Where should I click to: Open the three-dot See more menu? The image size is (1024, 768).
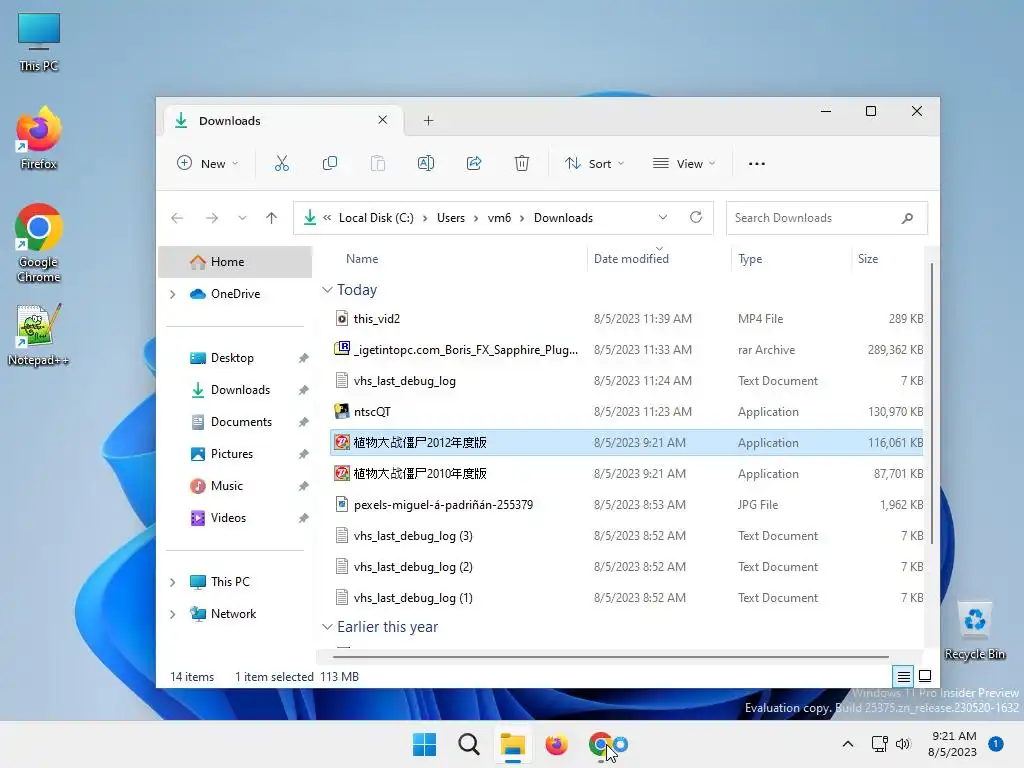[x=757, y=164]
